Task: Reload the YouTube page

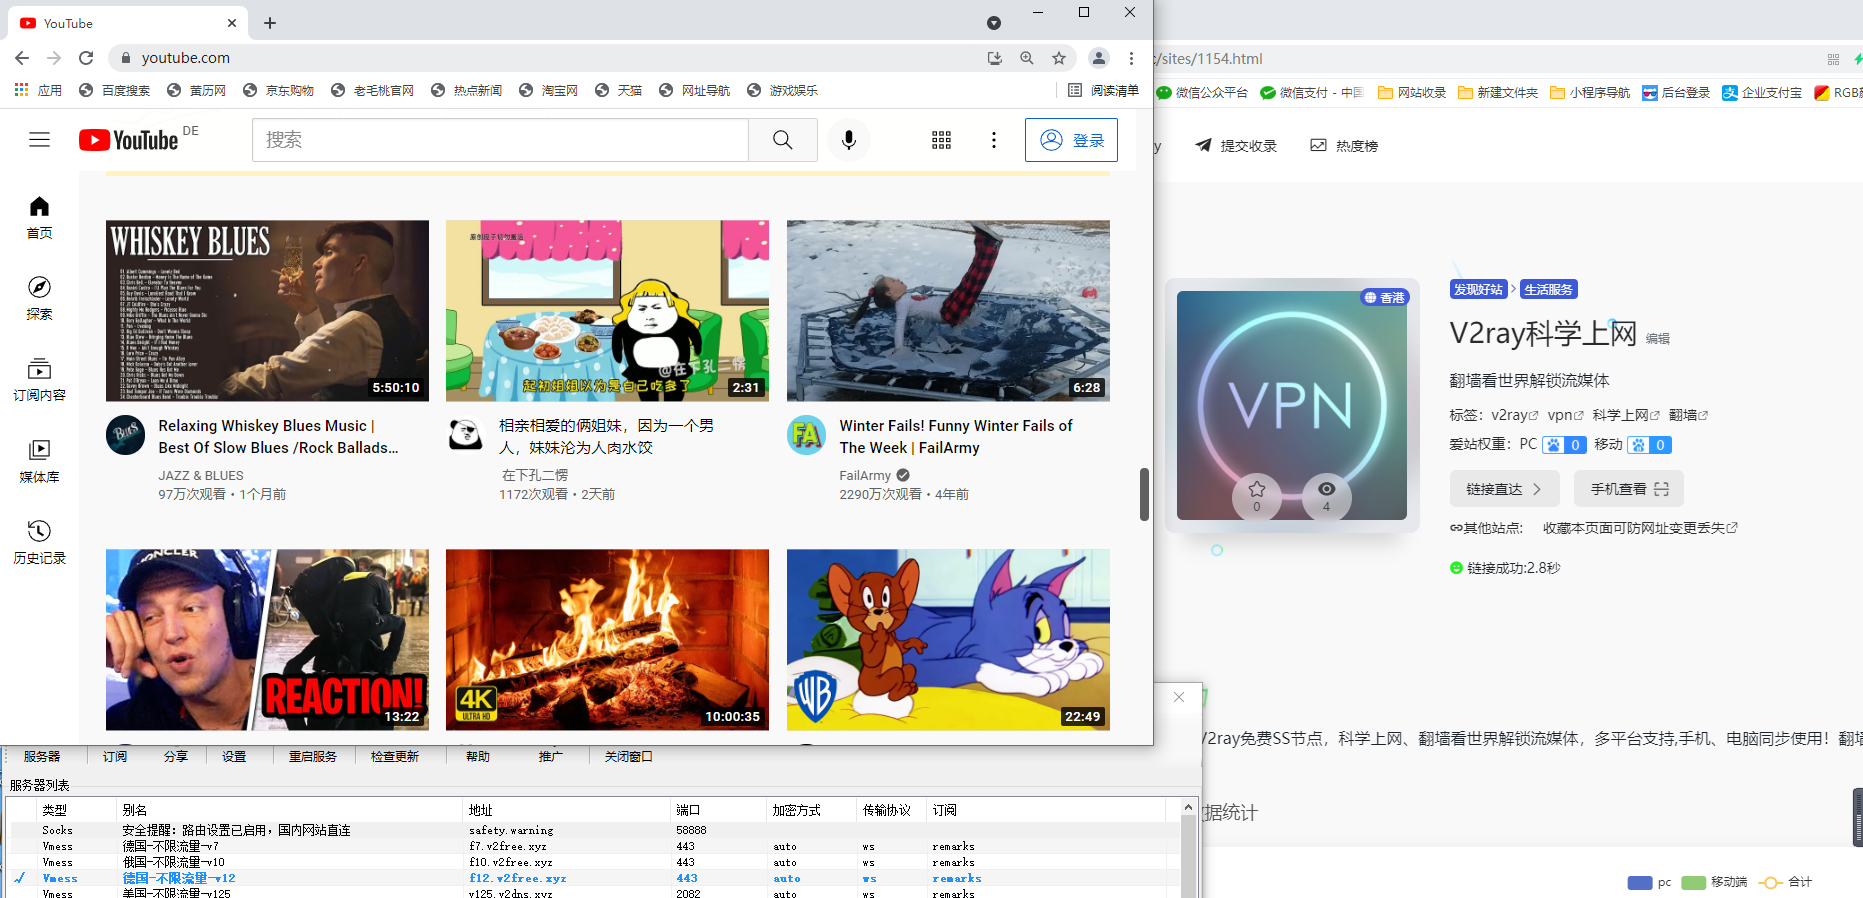Action: (x=86, y=58)
